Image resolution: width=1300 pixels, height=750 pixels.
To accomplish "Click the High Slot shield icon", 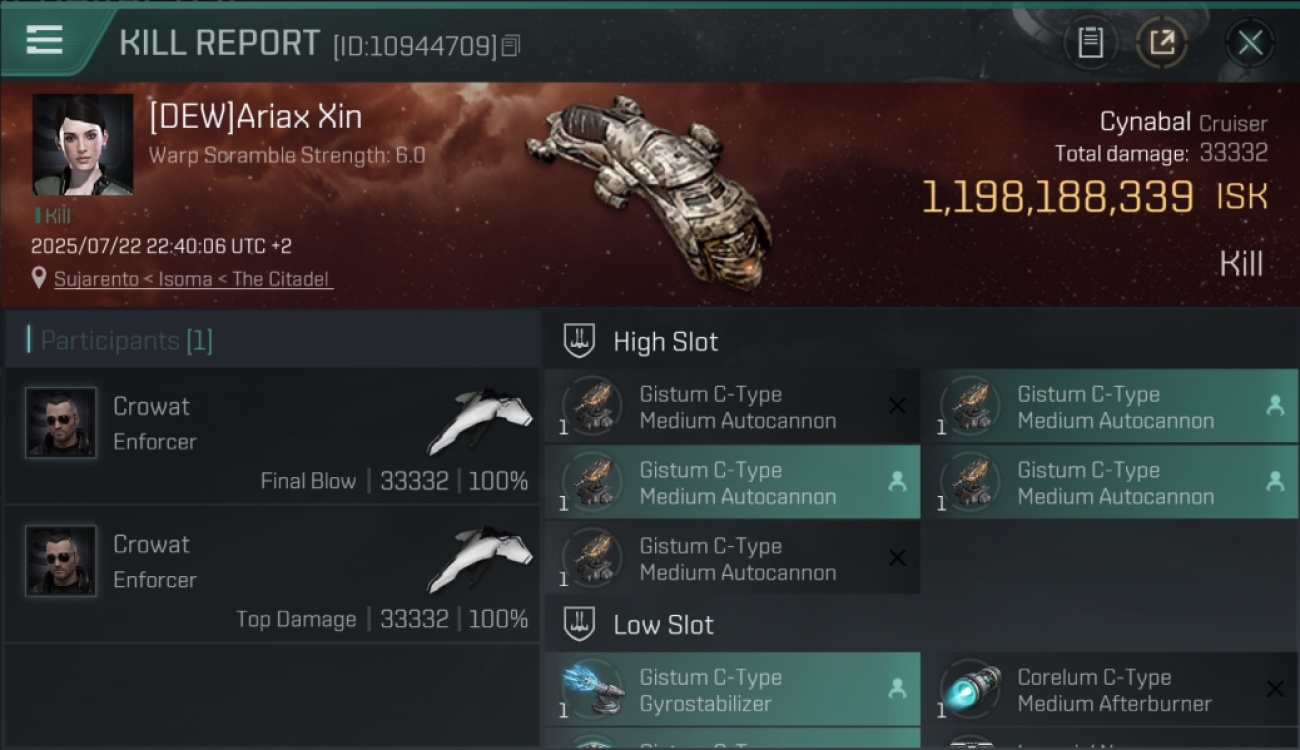I will (580, 341).
